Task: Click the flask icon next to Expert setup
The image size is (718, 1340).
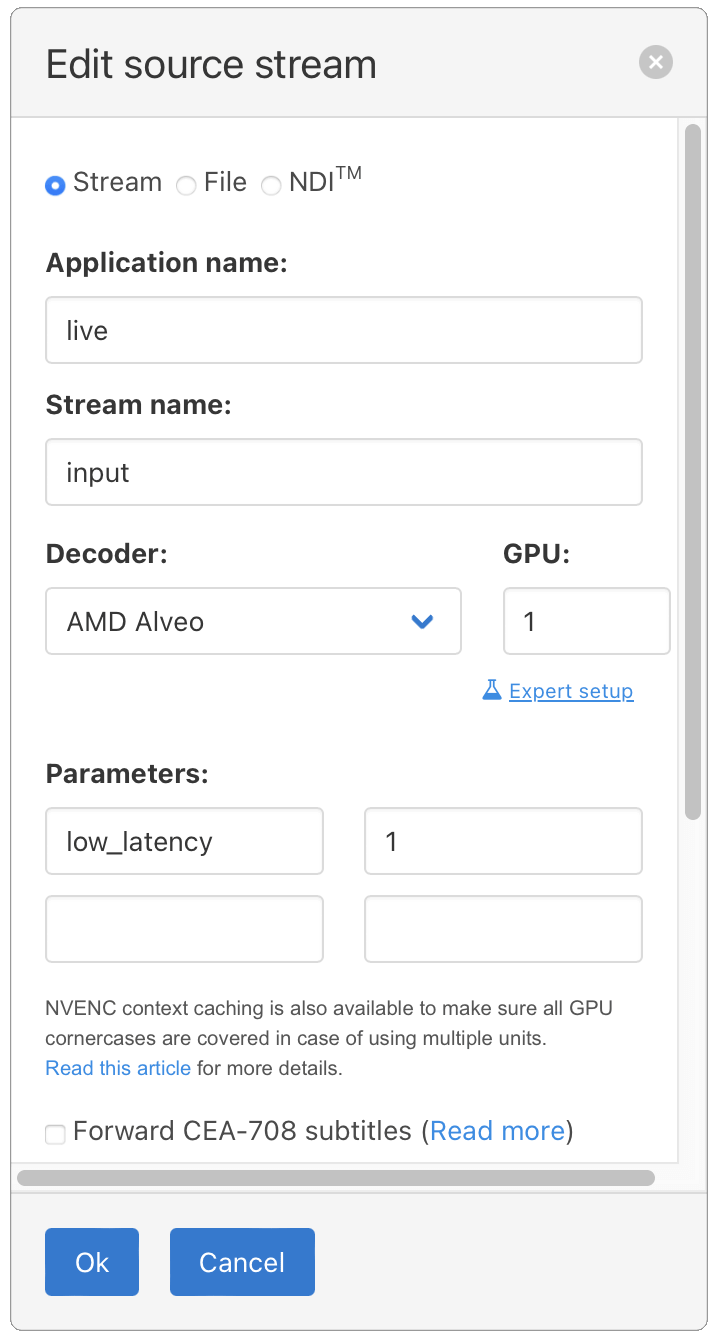Action: click(x=491, y=690)
